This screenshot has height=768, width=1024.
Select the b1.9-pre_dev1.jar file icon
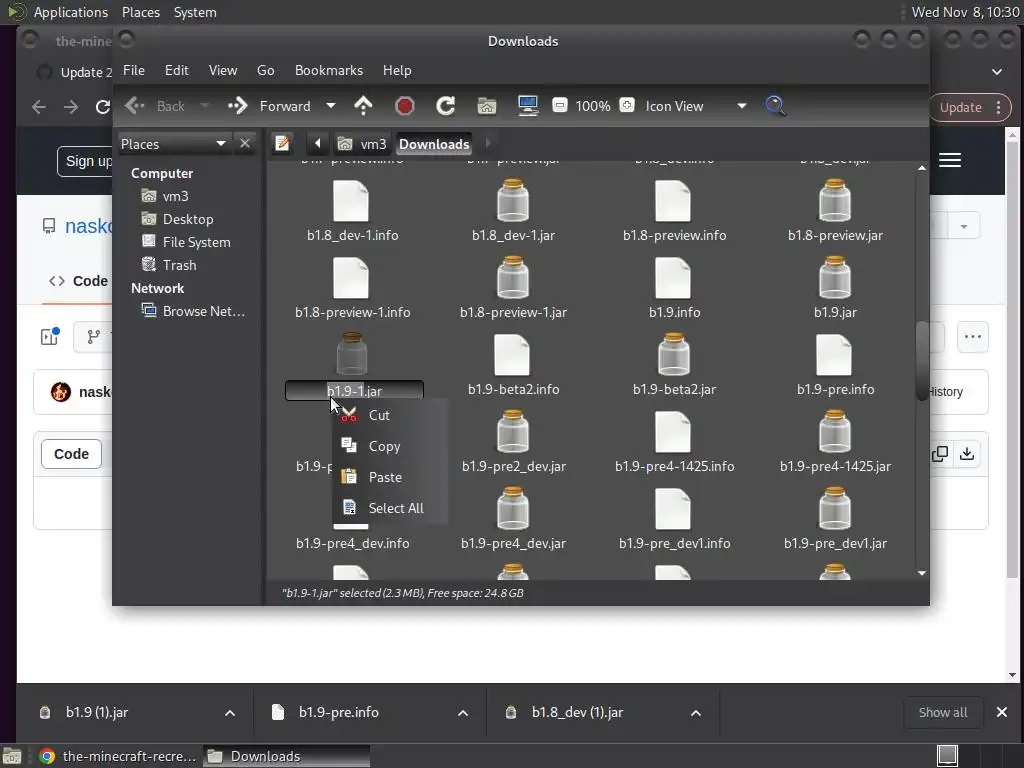click(835, 509)
